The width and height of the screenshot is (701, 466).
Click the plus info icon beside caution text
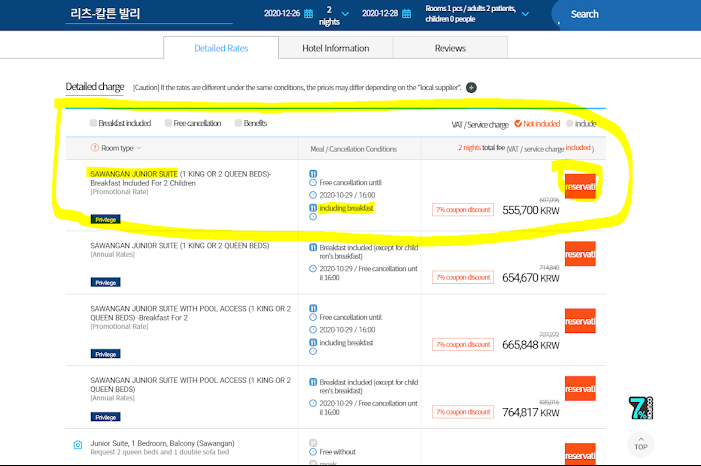coord(471,88)
